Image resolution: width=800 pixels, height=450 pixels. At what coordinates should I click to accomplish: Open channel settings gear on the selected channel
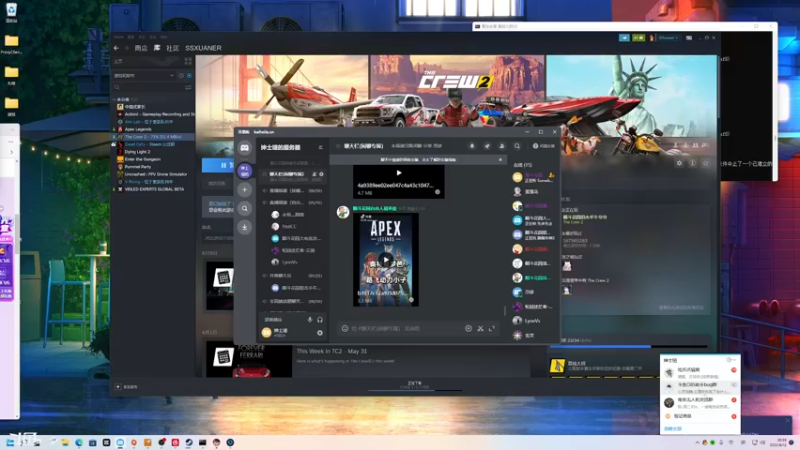[x=321, y=174]
